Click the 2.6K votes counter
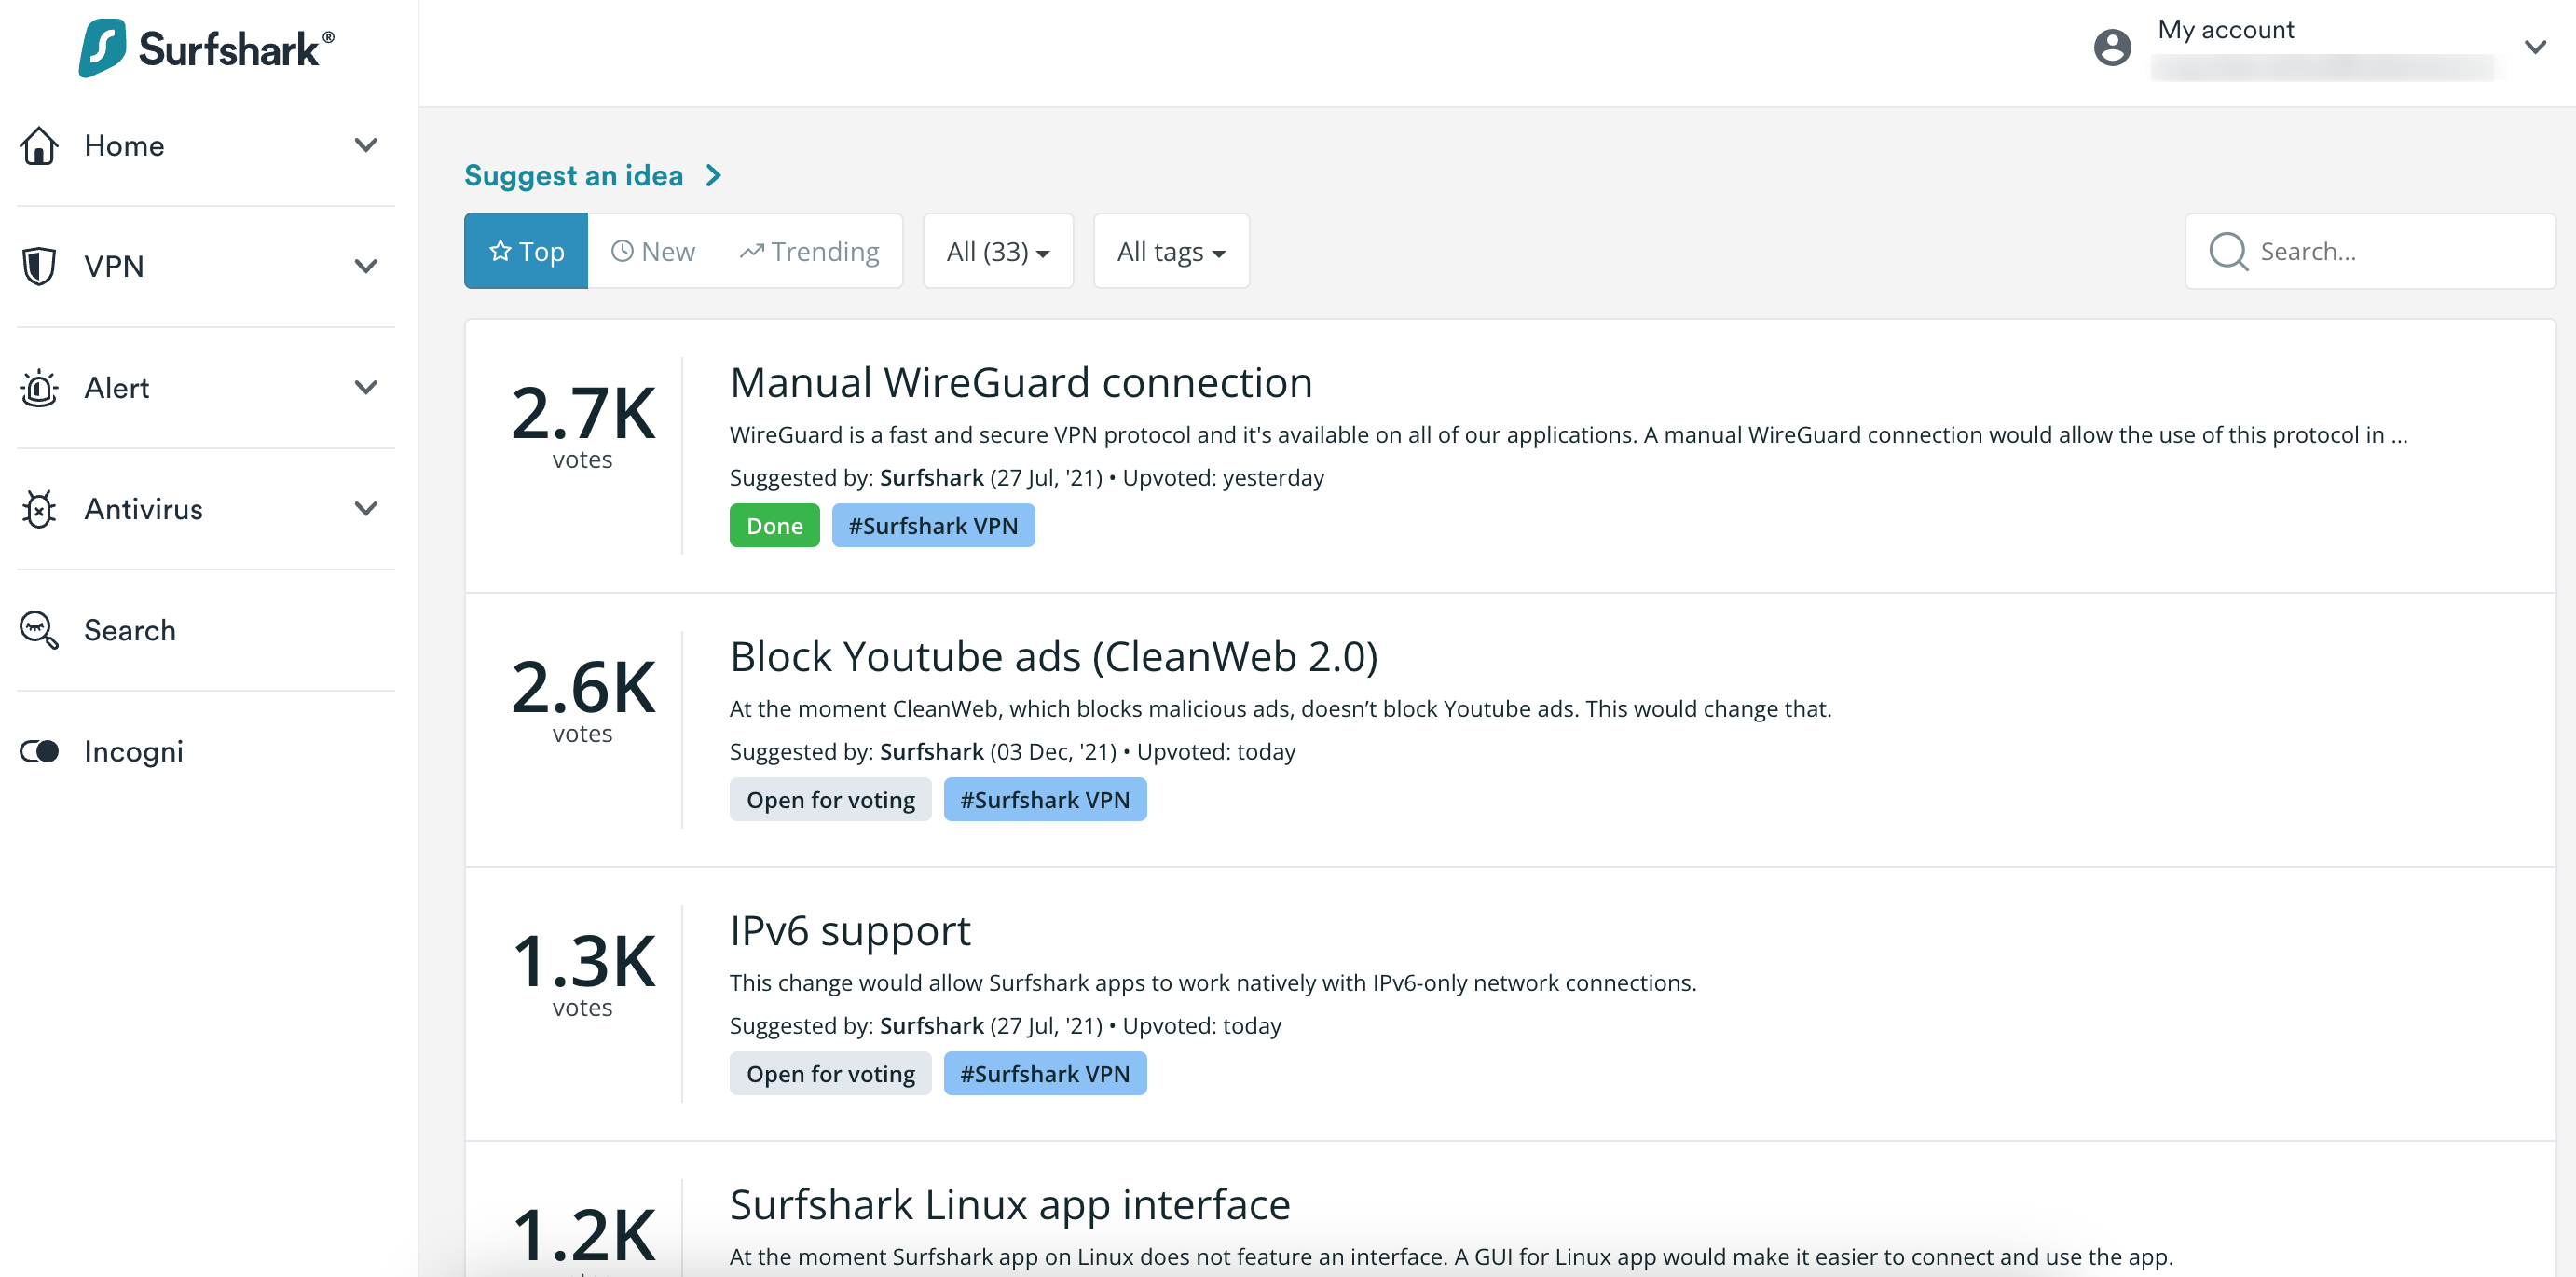 tap(583, 700)
